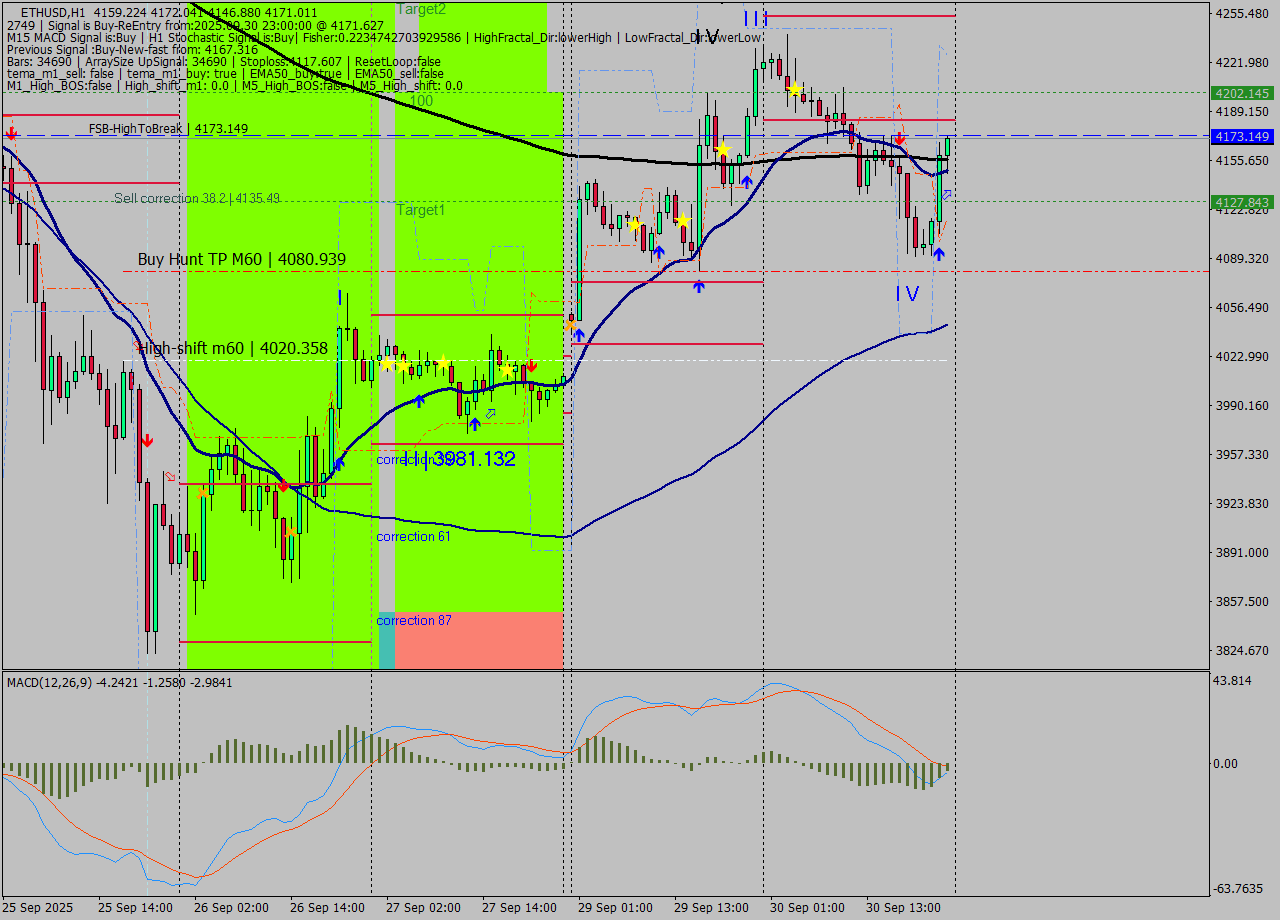
Task: Select the blue up arrow below the 29 Sep candles
Action: tap(699, 287)
